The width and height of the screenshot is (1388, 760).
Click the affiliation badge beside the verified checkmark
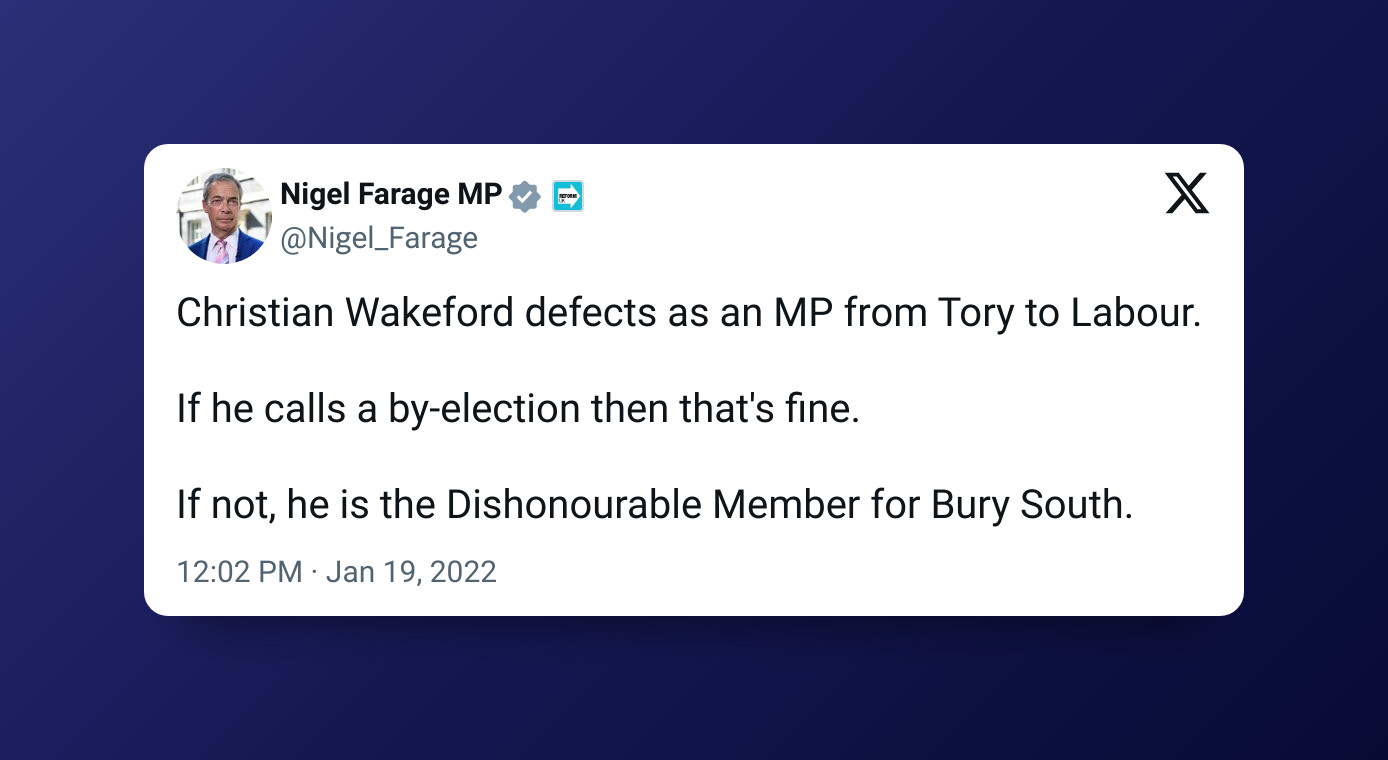pos(568,196)
